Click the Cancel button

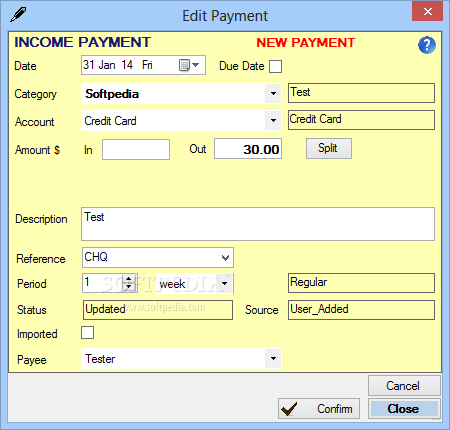pyautogui.click(x=404, y=386)
